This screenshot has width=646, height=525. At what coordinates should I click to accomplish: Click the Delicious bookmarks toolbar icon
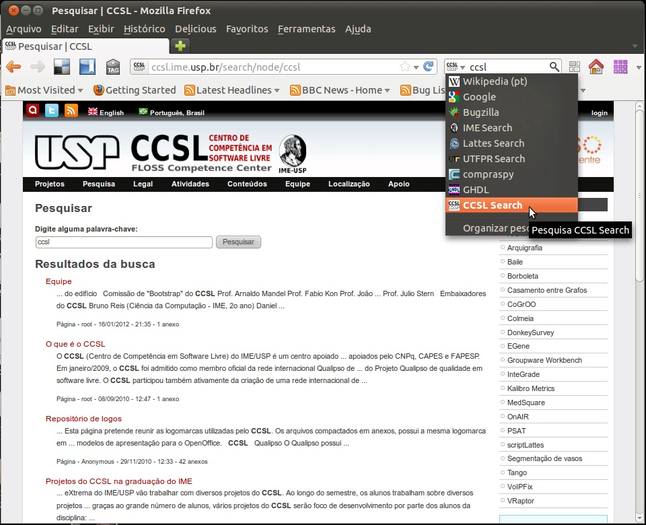tap(62, 66)
